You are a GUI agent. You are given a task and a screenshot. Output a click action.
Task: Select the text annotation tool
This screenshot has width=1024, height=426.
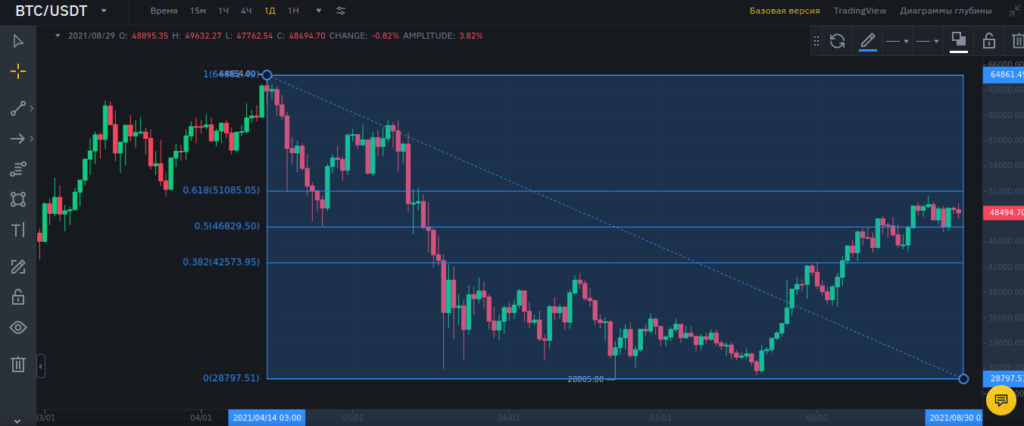point(18,230)
